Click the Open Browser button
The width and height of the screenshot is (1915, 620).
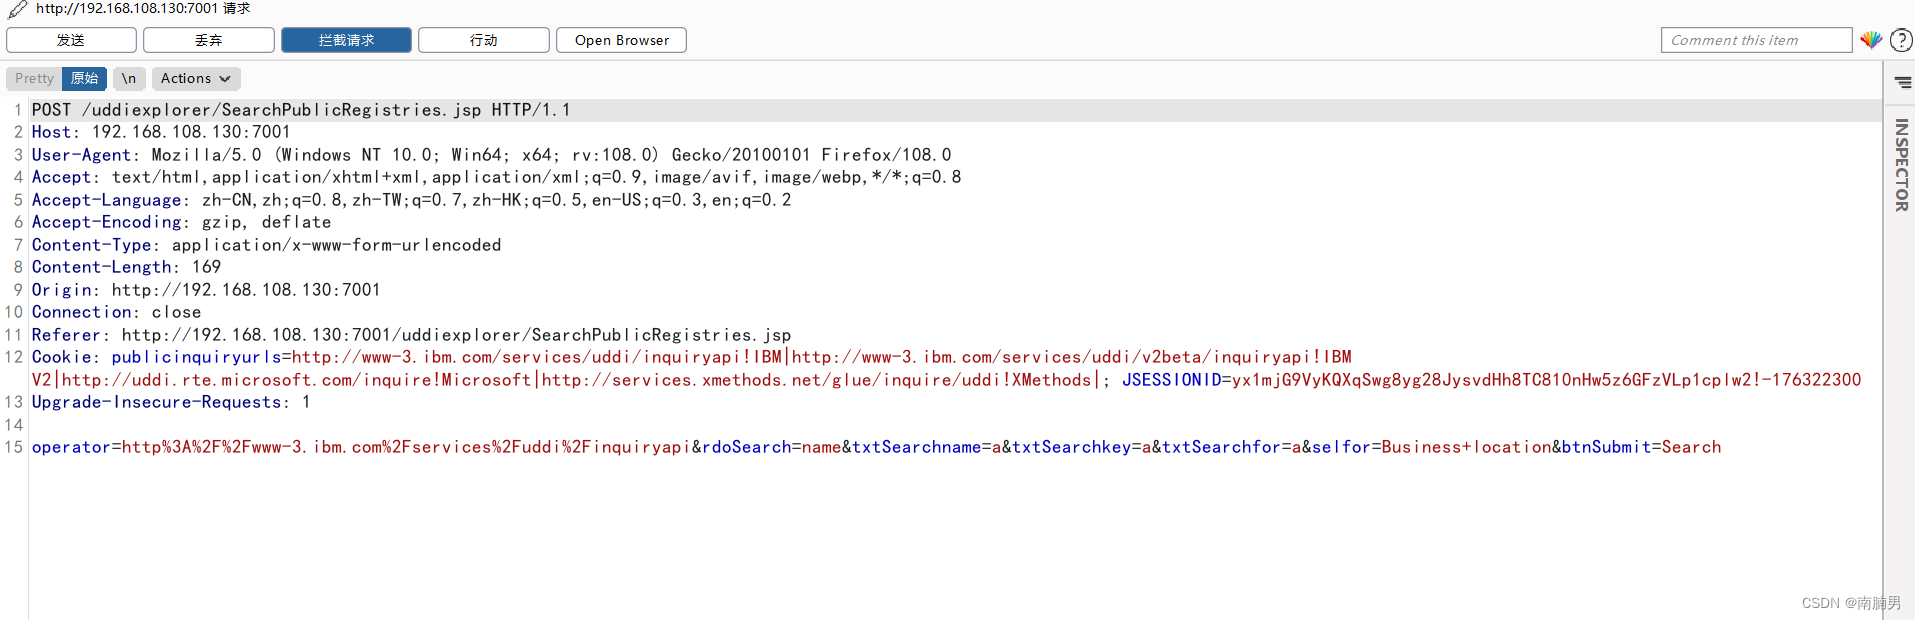tap(621, 40)
